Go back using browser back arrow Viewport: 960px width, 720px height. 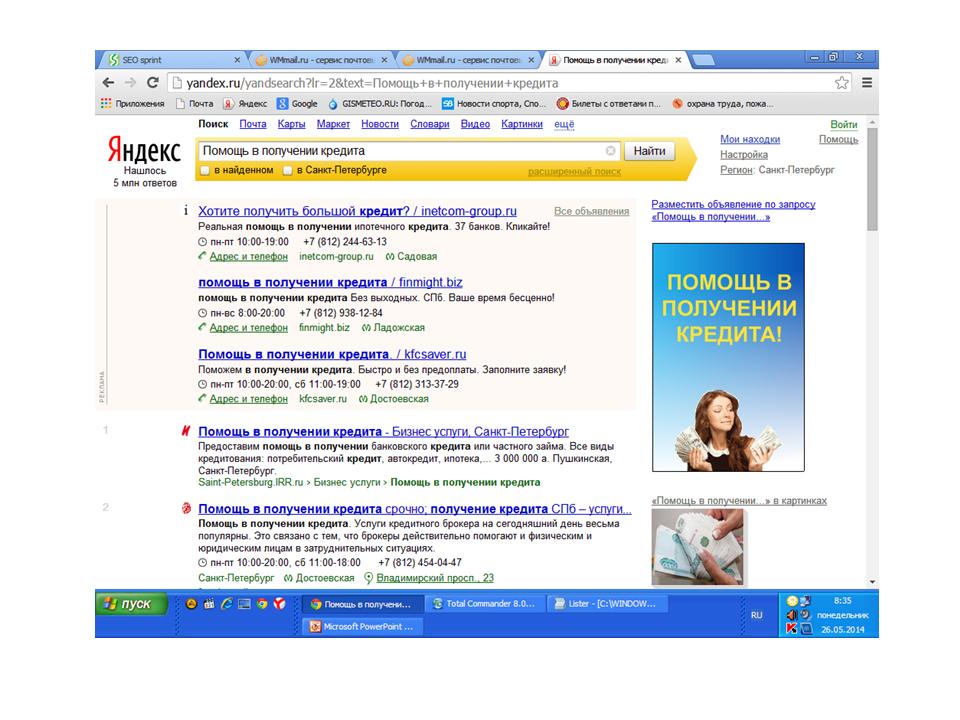pos(108,83)
